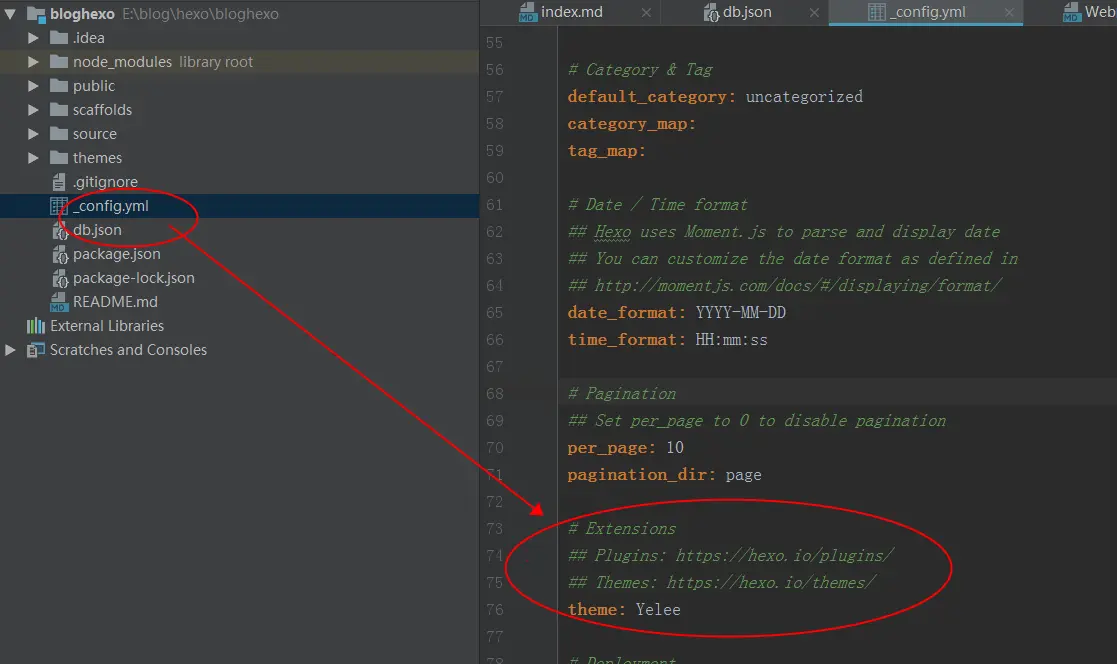Click the package.json file icon
This screenshot has height=664, width=1117.
tap(61, 254)
